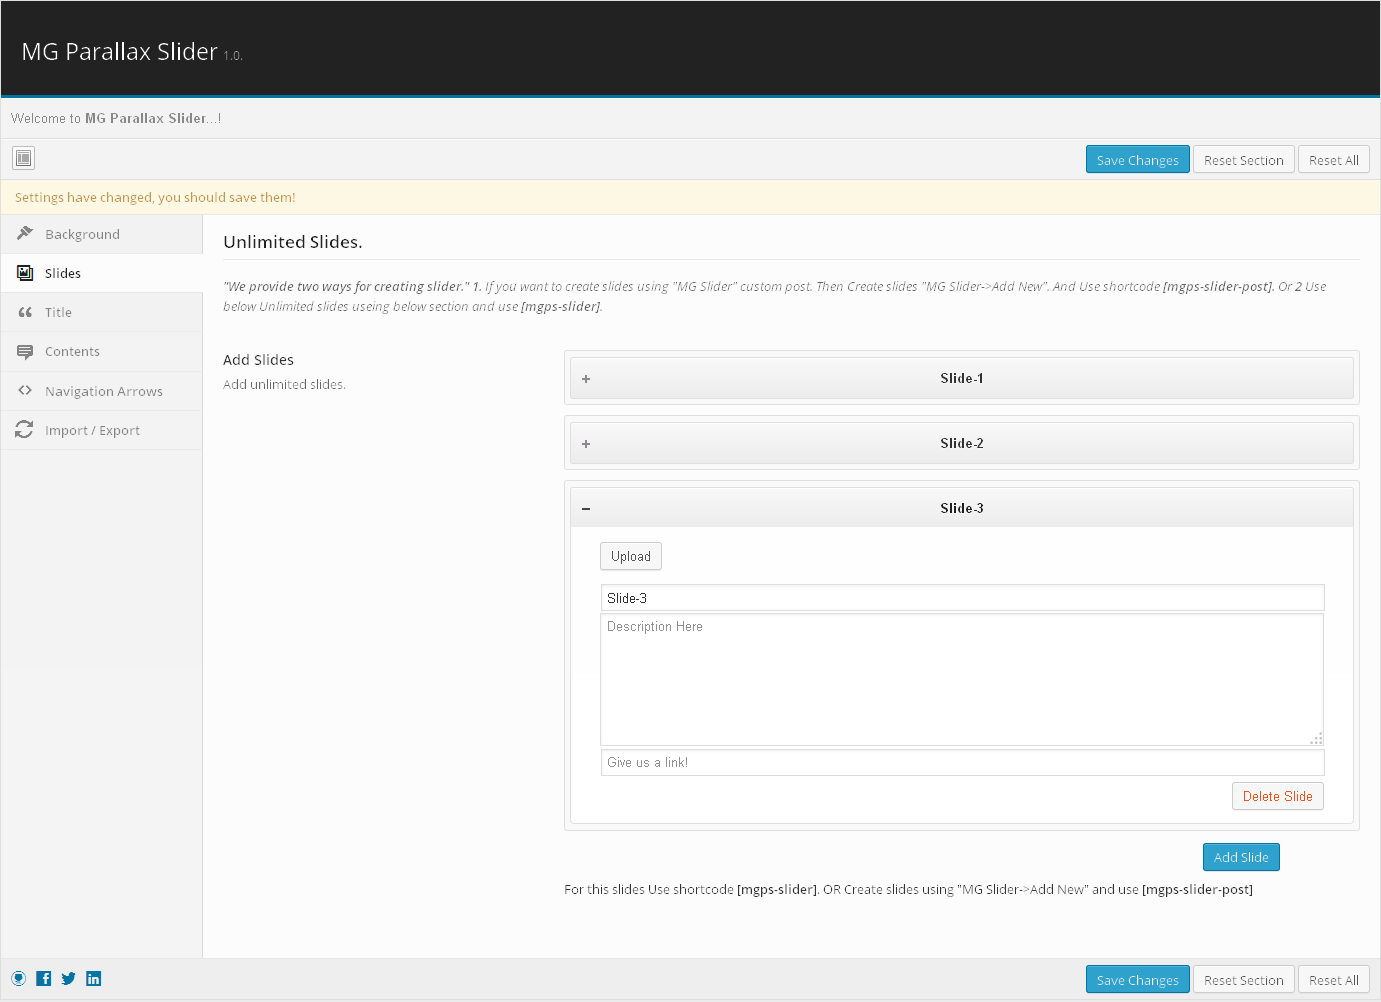This screenshot has height=1002, width=1381.
Task: Click the Navigation Arrows code icon
Action: pyautogui.click(x=25, y=391)
